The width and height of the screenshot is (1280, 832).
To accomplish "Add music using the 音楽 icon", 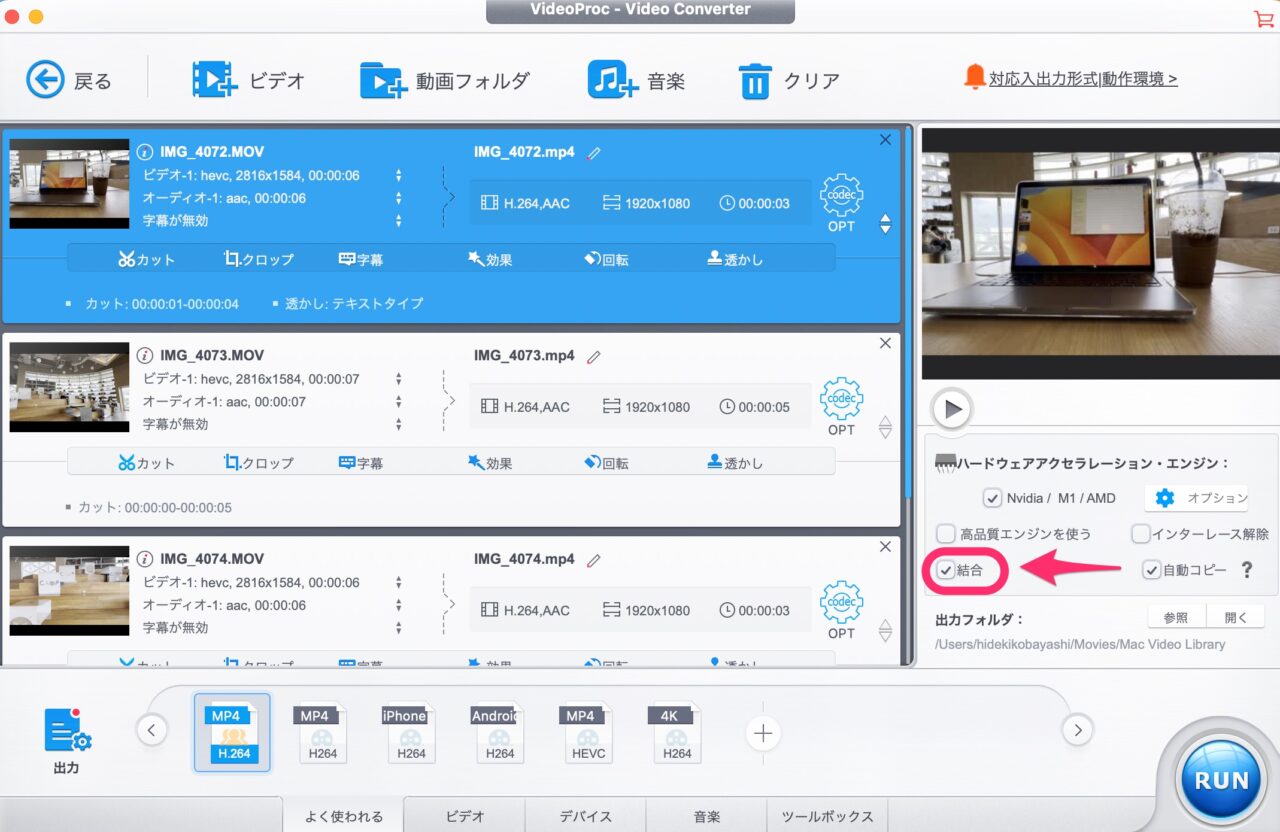I will tap(612, 80).
